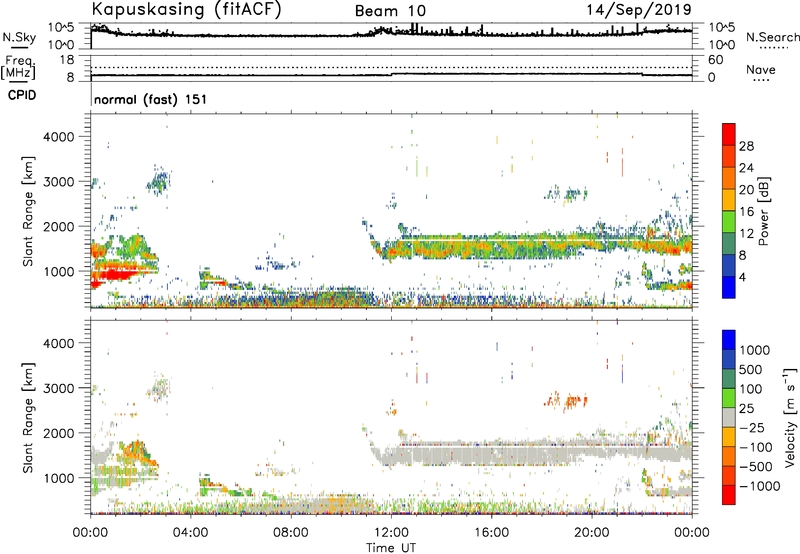Click the 12:00 time axis tick
Screen dimensions: 800x554
tap(391, 533)
